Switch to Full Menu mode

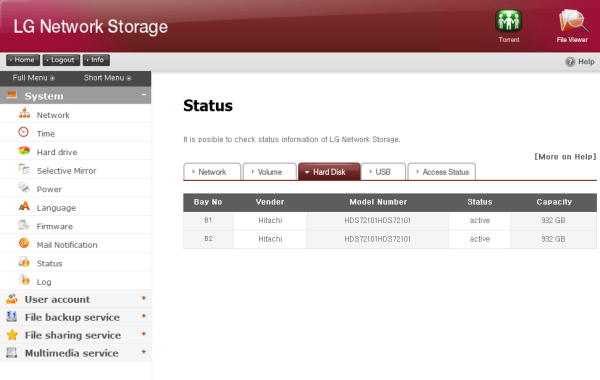coord(33,78)
